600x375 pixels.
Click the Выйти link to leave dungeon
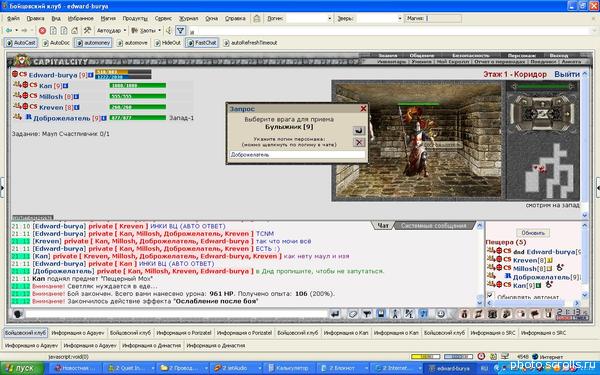tap(567, 74)
